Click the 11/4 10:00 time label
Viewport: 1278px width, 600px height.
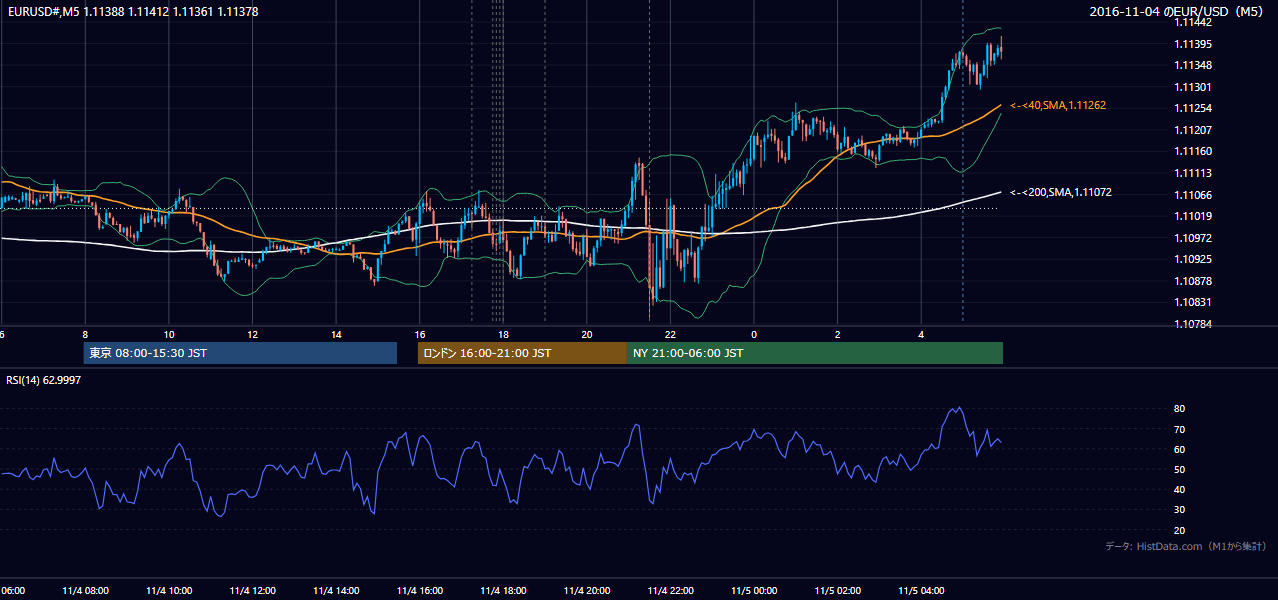point(169,591)
